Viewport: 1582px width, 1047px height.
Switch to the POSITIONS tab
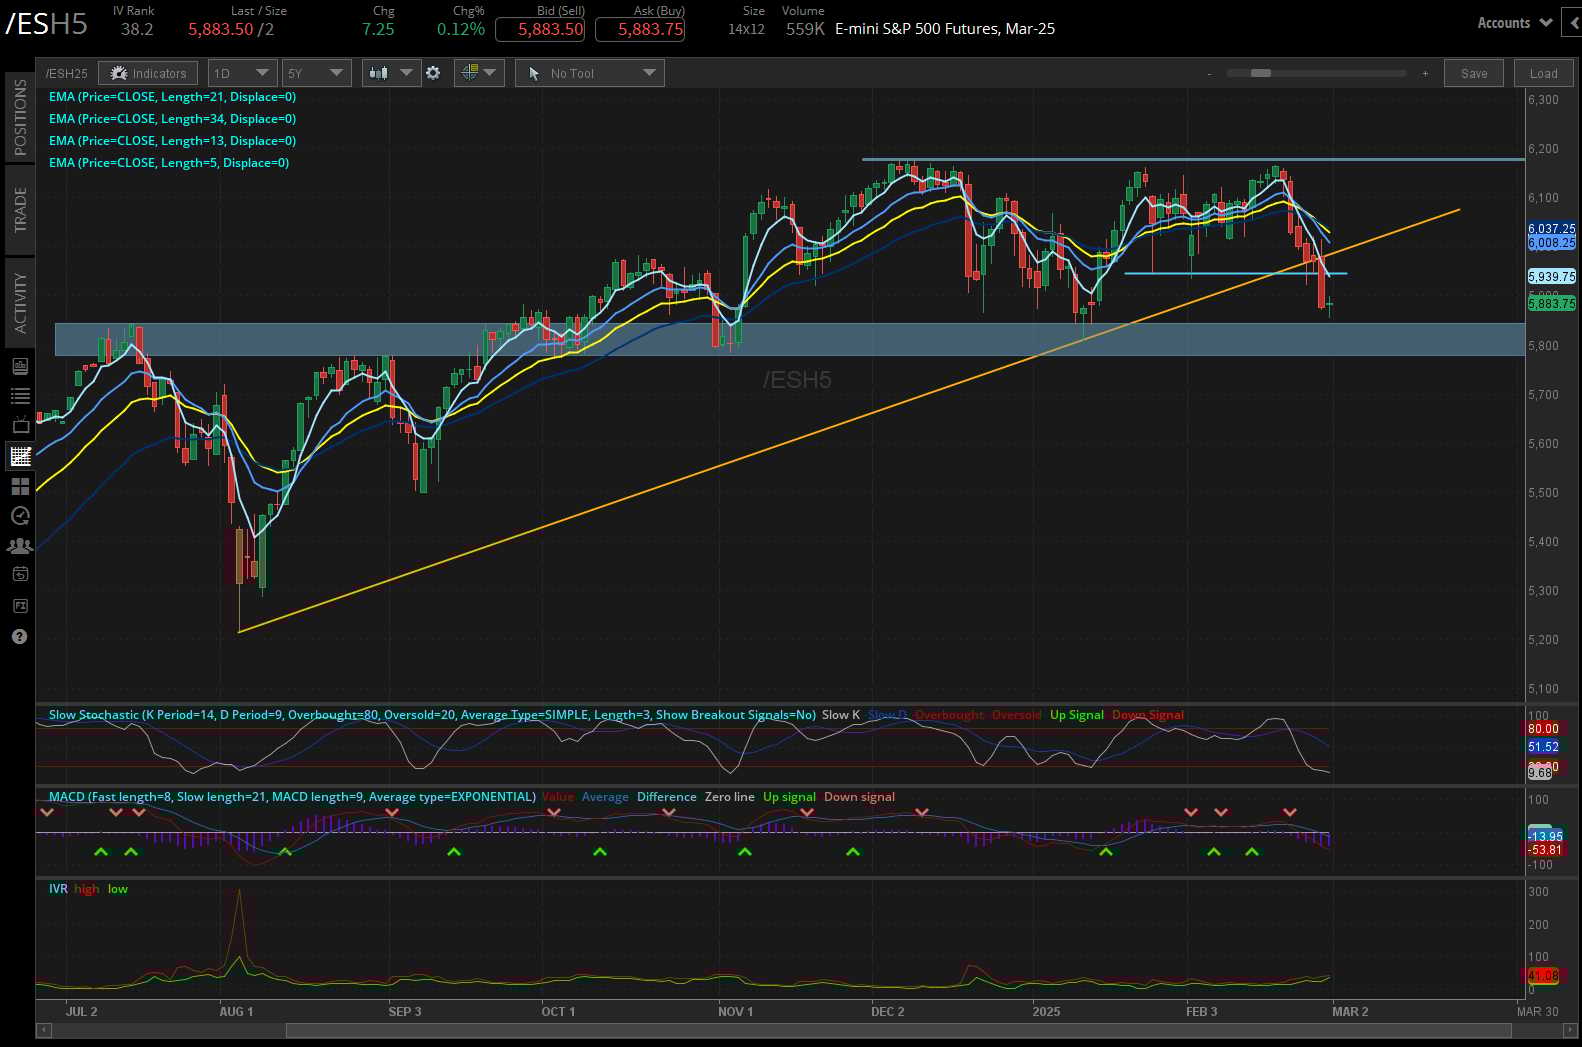20,117
